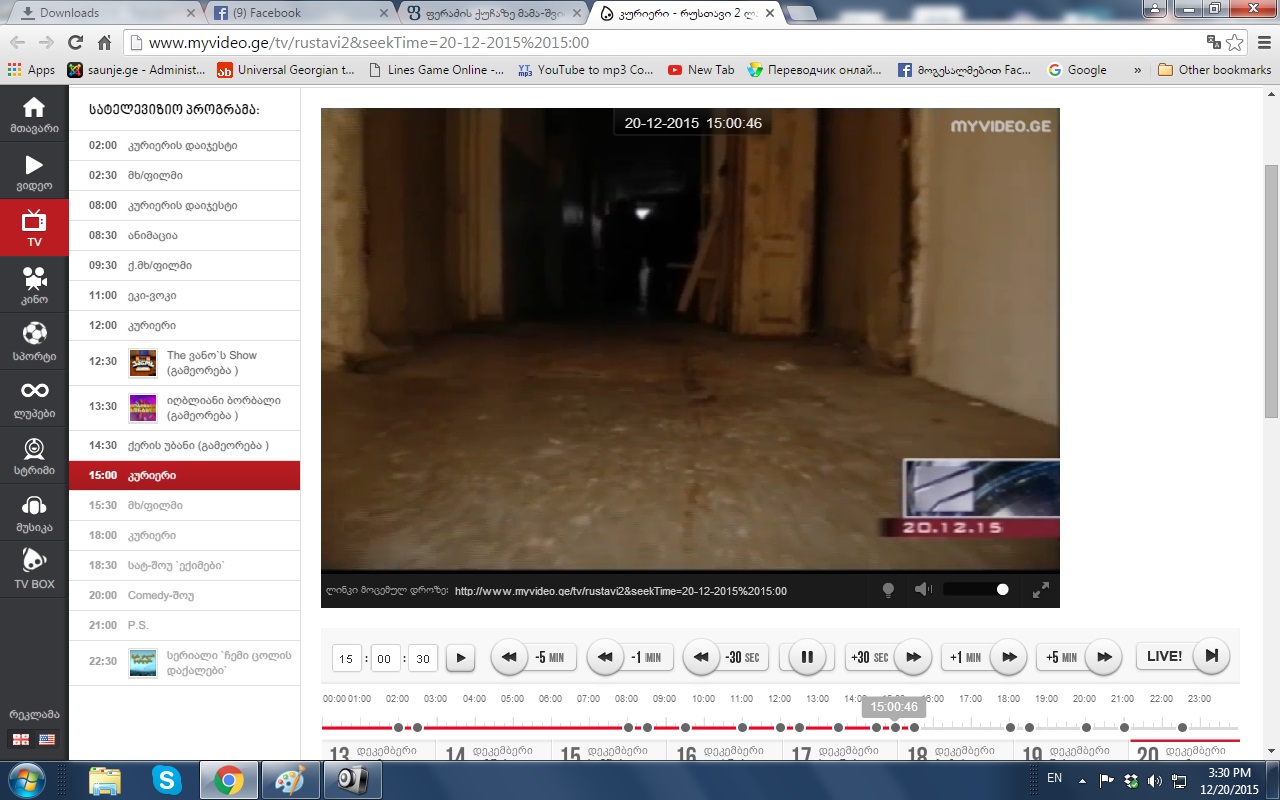Open the სპორტი soccer ball icon
The width and height of the screenshot is (1280, 800).
[34, 342]
